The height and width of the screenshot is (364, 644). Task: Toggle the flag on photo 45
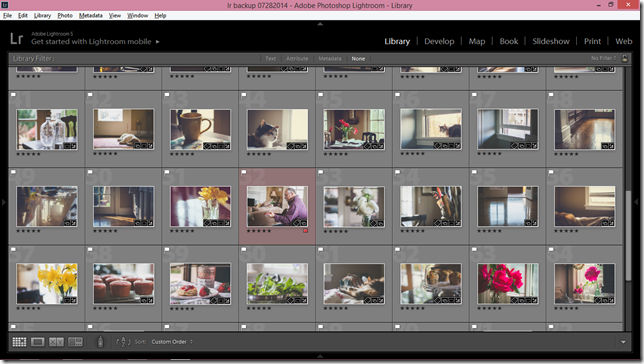click(320, 95)
